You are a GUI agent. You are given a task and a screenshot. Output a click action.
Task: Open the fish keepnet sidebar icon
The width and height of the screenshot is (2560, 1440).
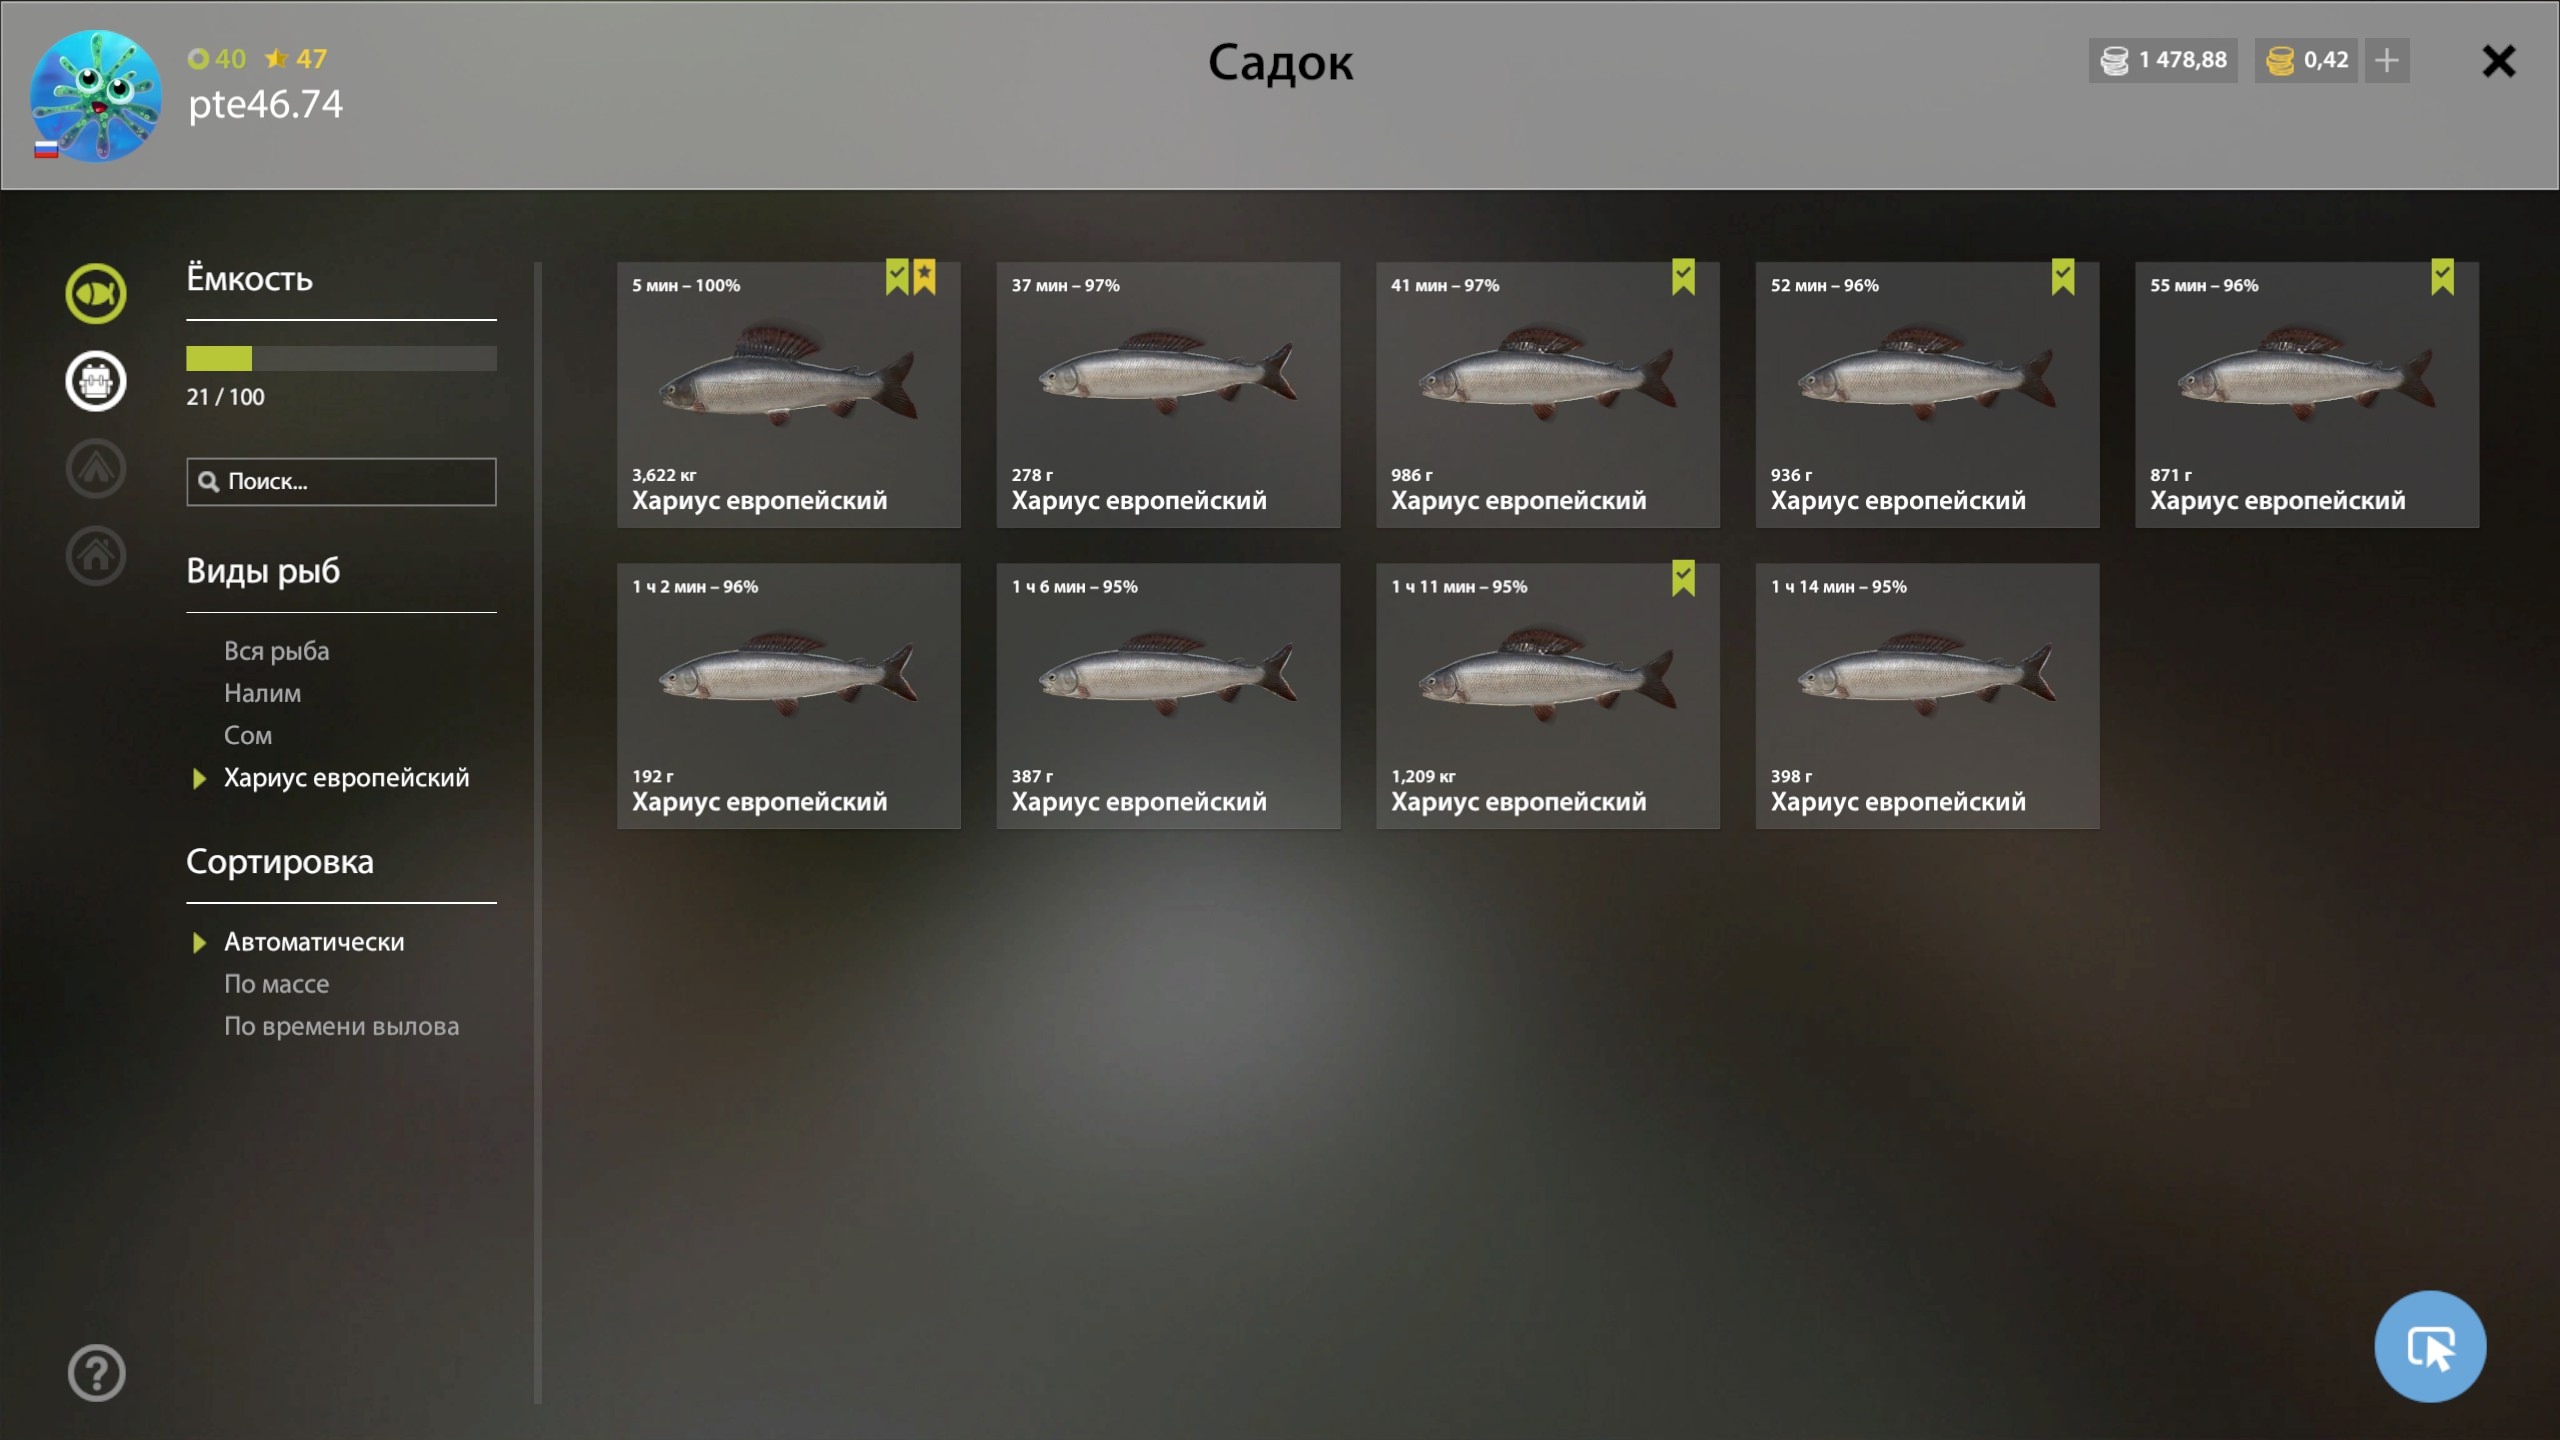pos(96,294)
